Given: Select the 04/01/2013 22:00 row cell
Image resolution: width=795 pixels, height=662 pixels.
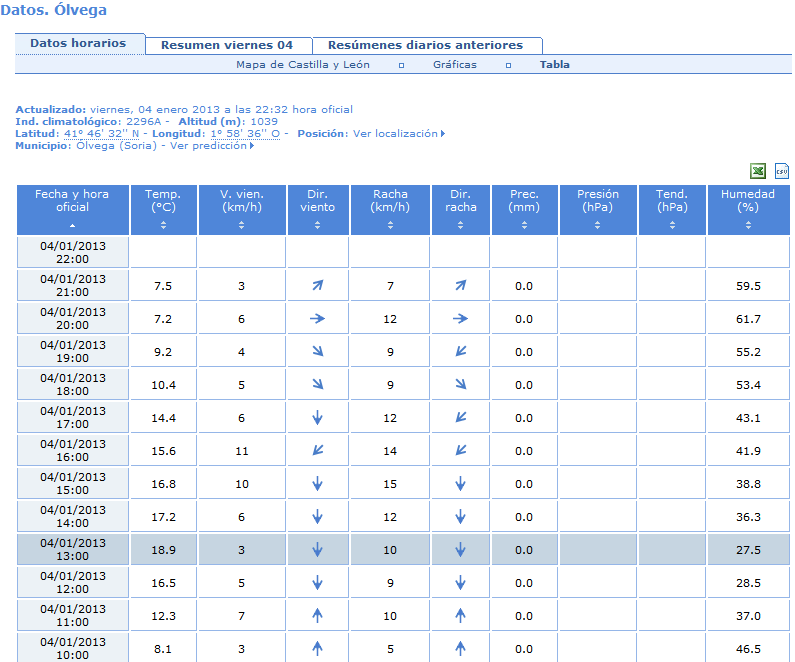Looking at the screenshot, I should (x=73, y=252).
